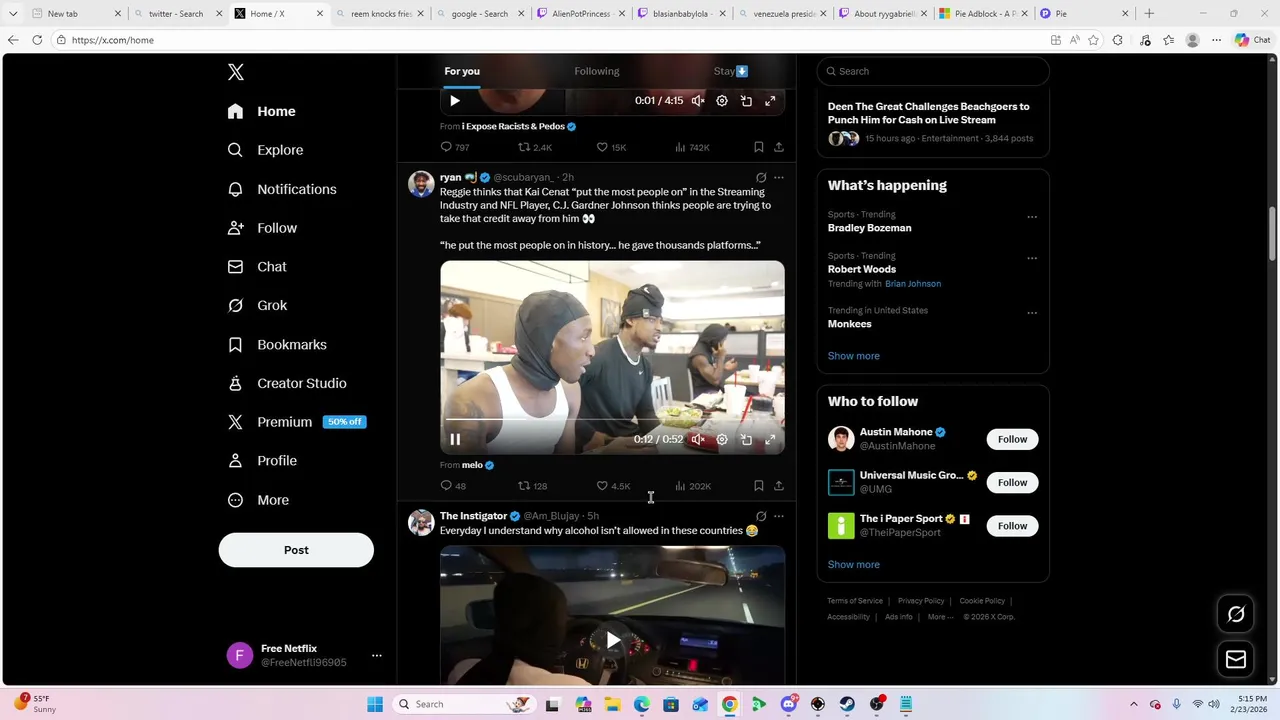Open Home in the sidebar
1280x720 pixels.
(x=262, y=111)
